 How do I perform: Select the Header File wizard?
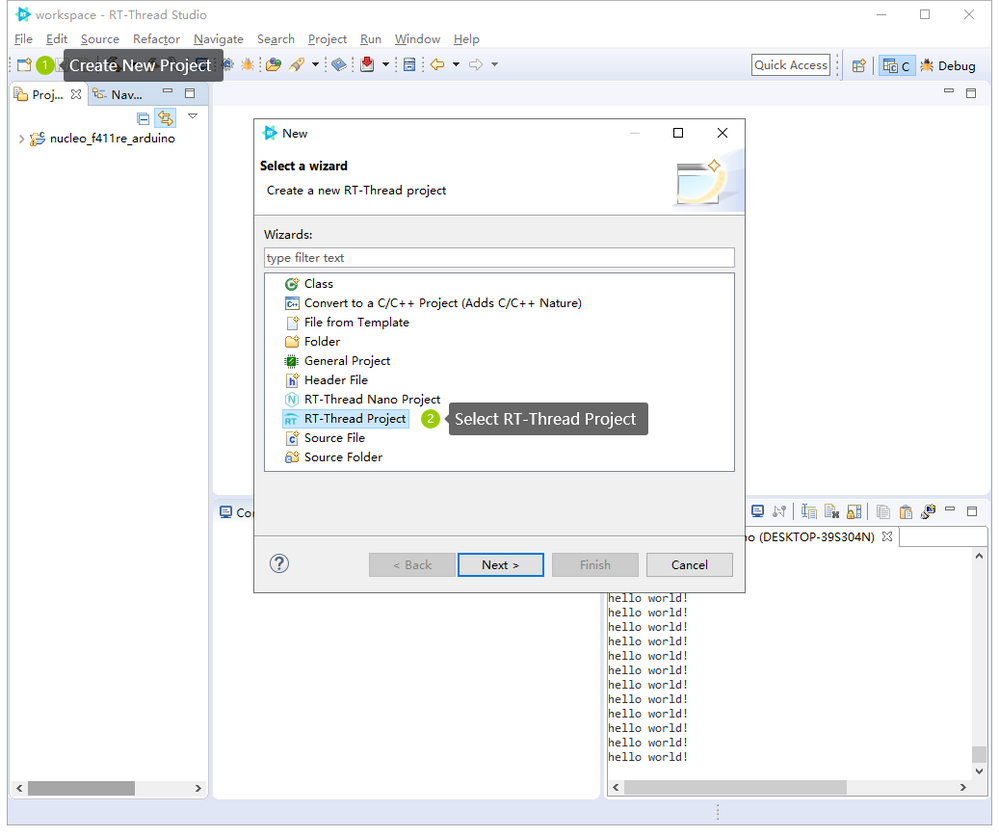point(326,380)
